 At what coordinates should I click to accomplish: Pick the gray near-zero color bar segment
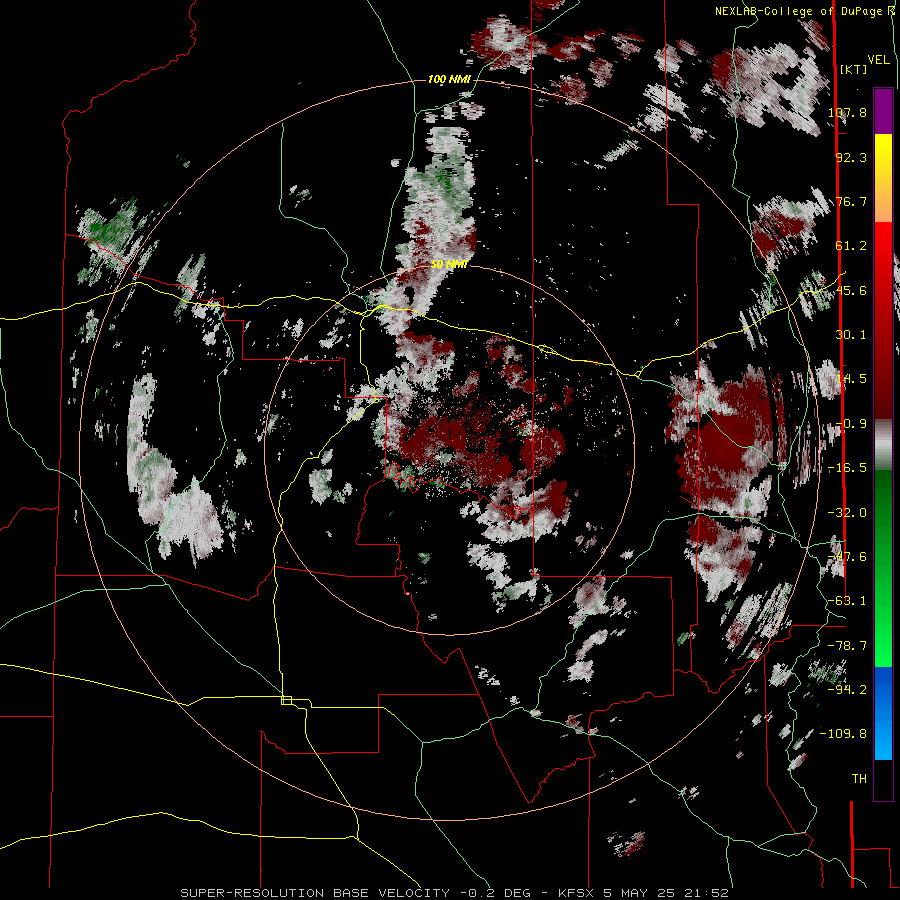883,445
